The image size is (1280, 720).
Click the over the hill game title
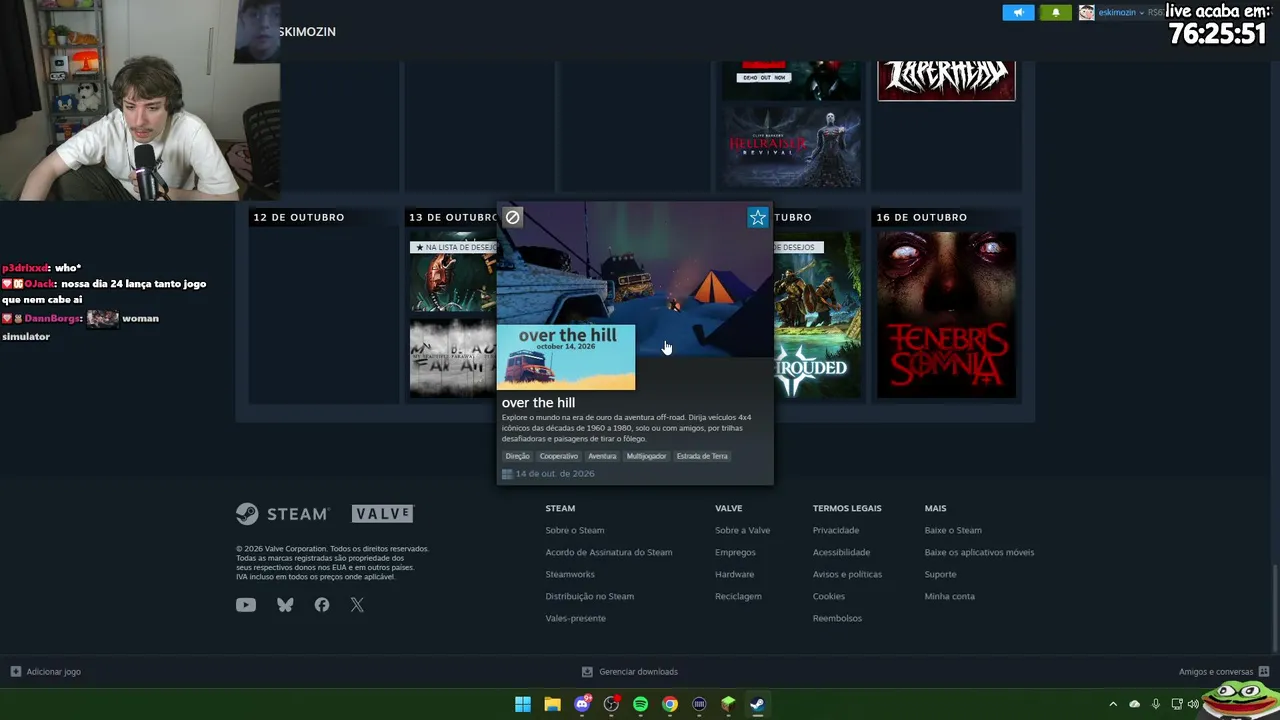click(x=538, y=403)
